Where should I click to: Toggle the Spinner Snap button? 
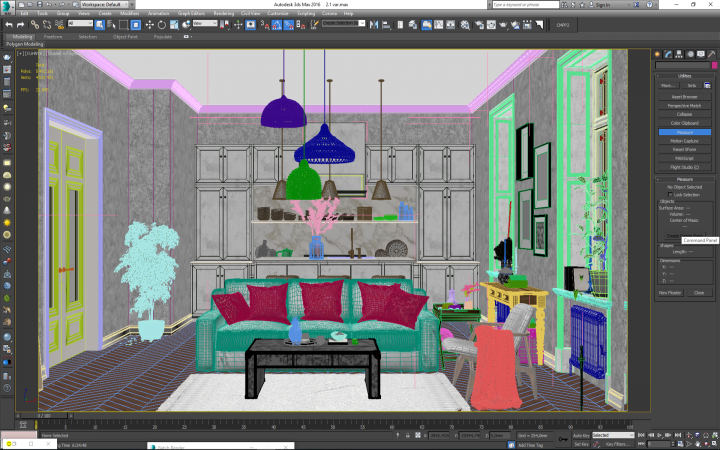pos(301,25)
